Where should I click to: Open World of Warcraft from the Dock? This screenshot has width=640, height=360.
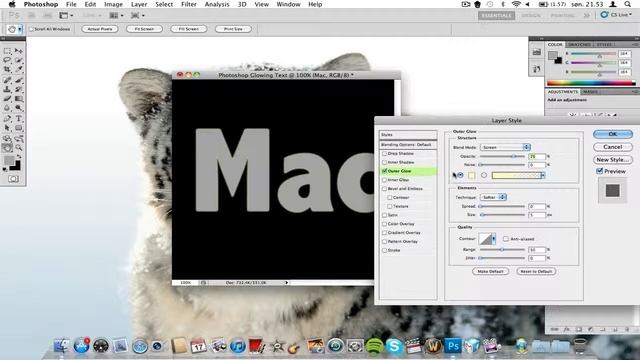point(433,346)
